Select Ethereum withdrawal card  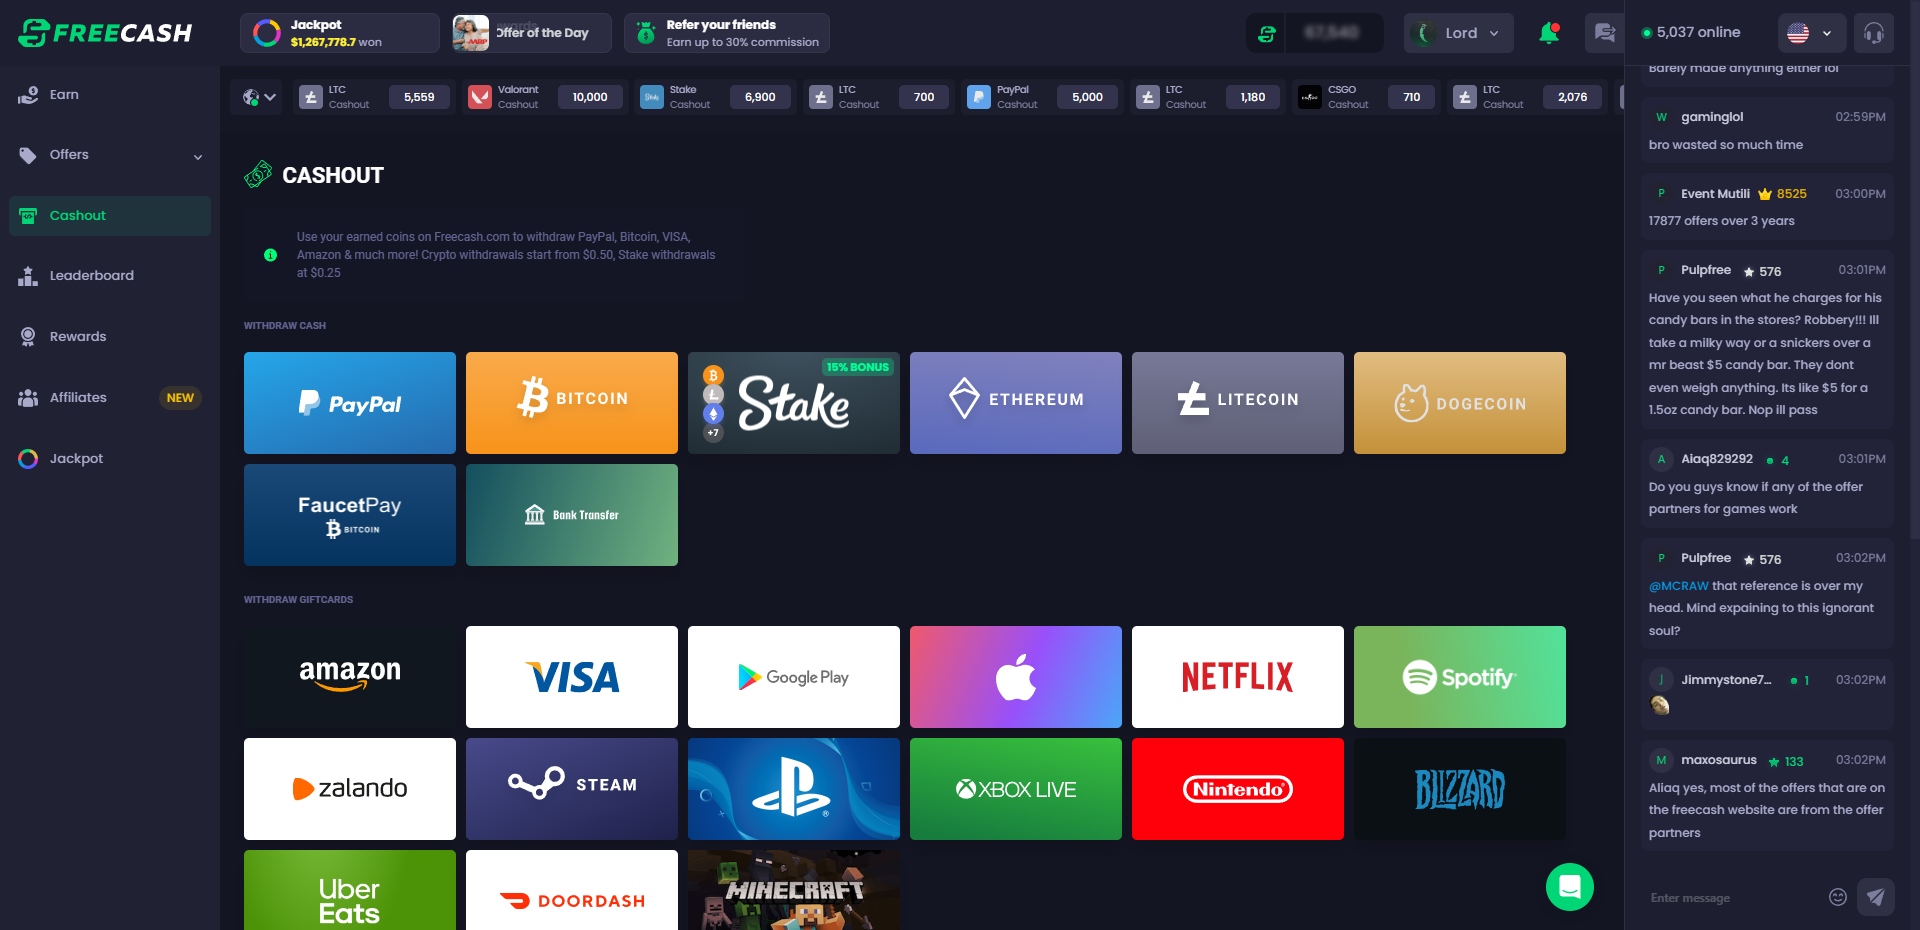click(x=1016, y=403)
